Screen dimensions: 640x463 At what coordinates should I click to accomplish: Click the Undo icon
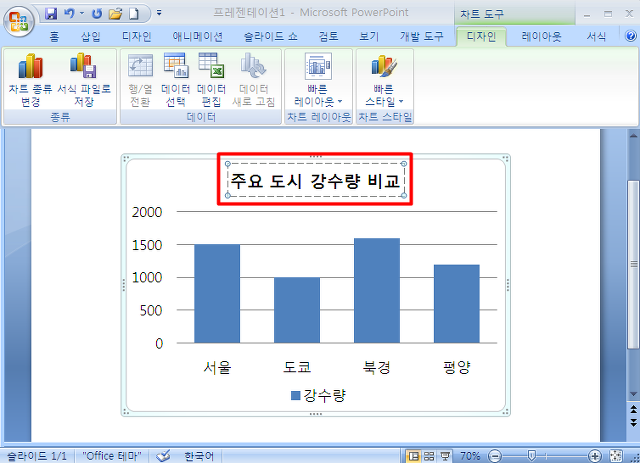coord(69,14)
